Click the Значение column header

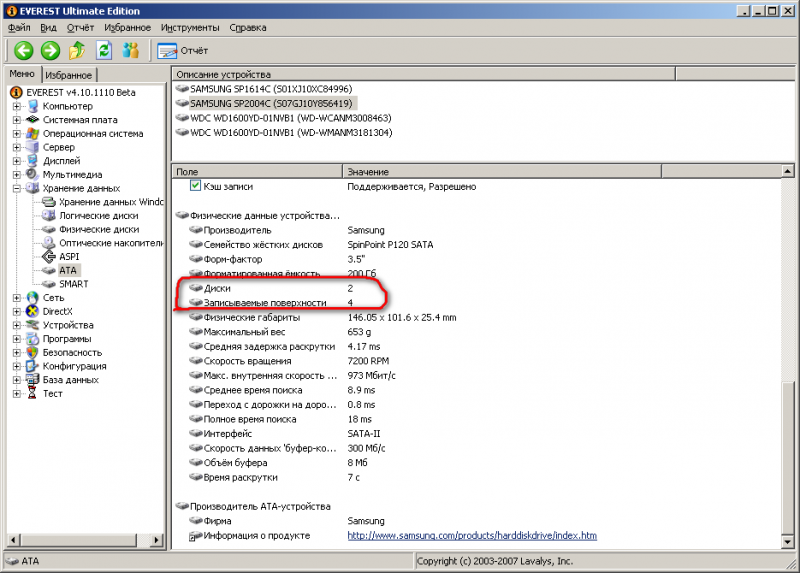click(x=502, y=171)
